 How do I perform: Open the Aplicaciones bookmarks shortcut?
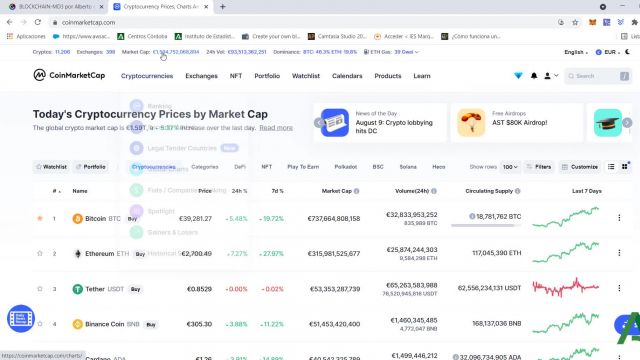(26, 36)
